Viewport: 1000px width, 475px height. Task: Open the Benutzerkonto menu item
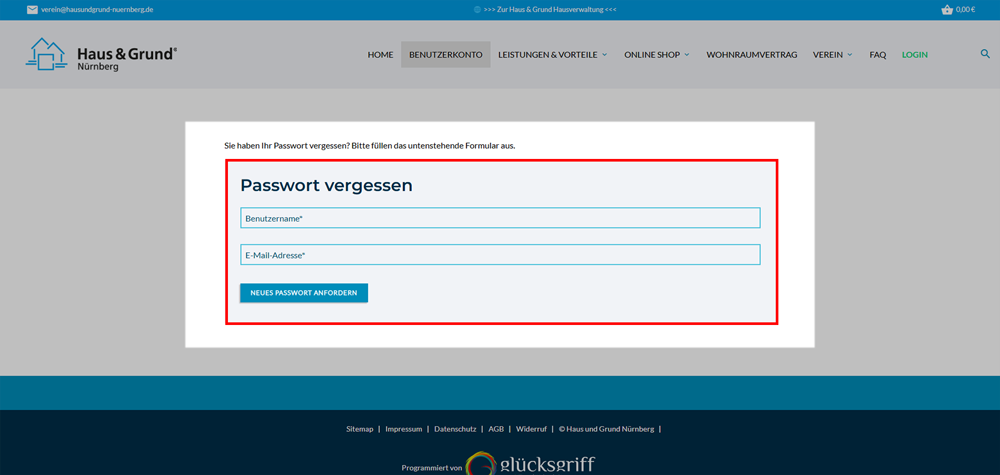click(445, 55)
